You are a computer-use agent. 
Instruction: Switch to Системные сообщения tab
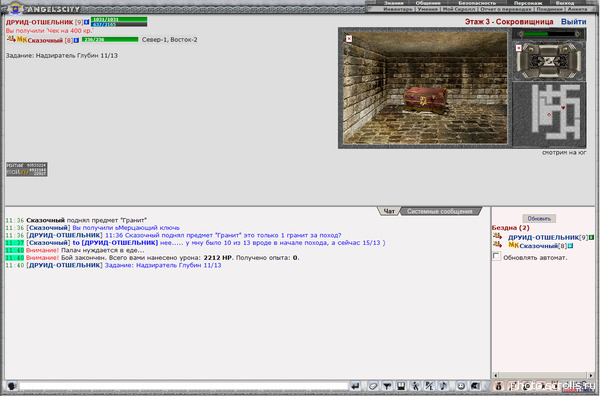point(440,211)
